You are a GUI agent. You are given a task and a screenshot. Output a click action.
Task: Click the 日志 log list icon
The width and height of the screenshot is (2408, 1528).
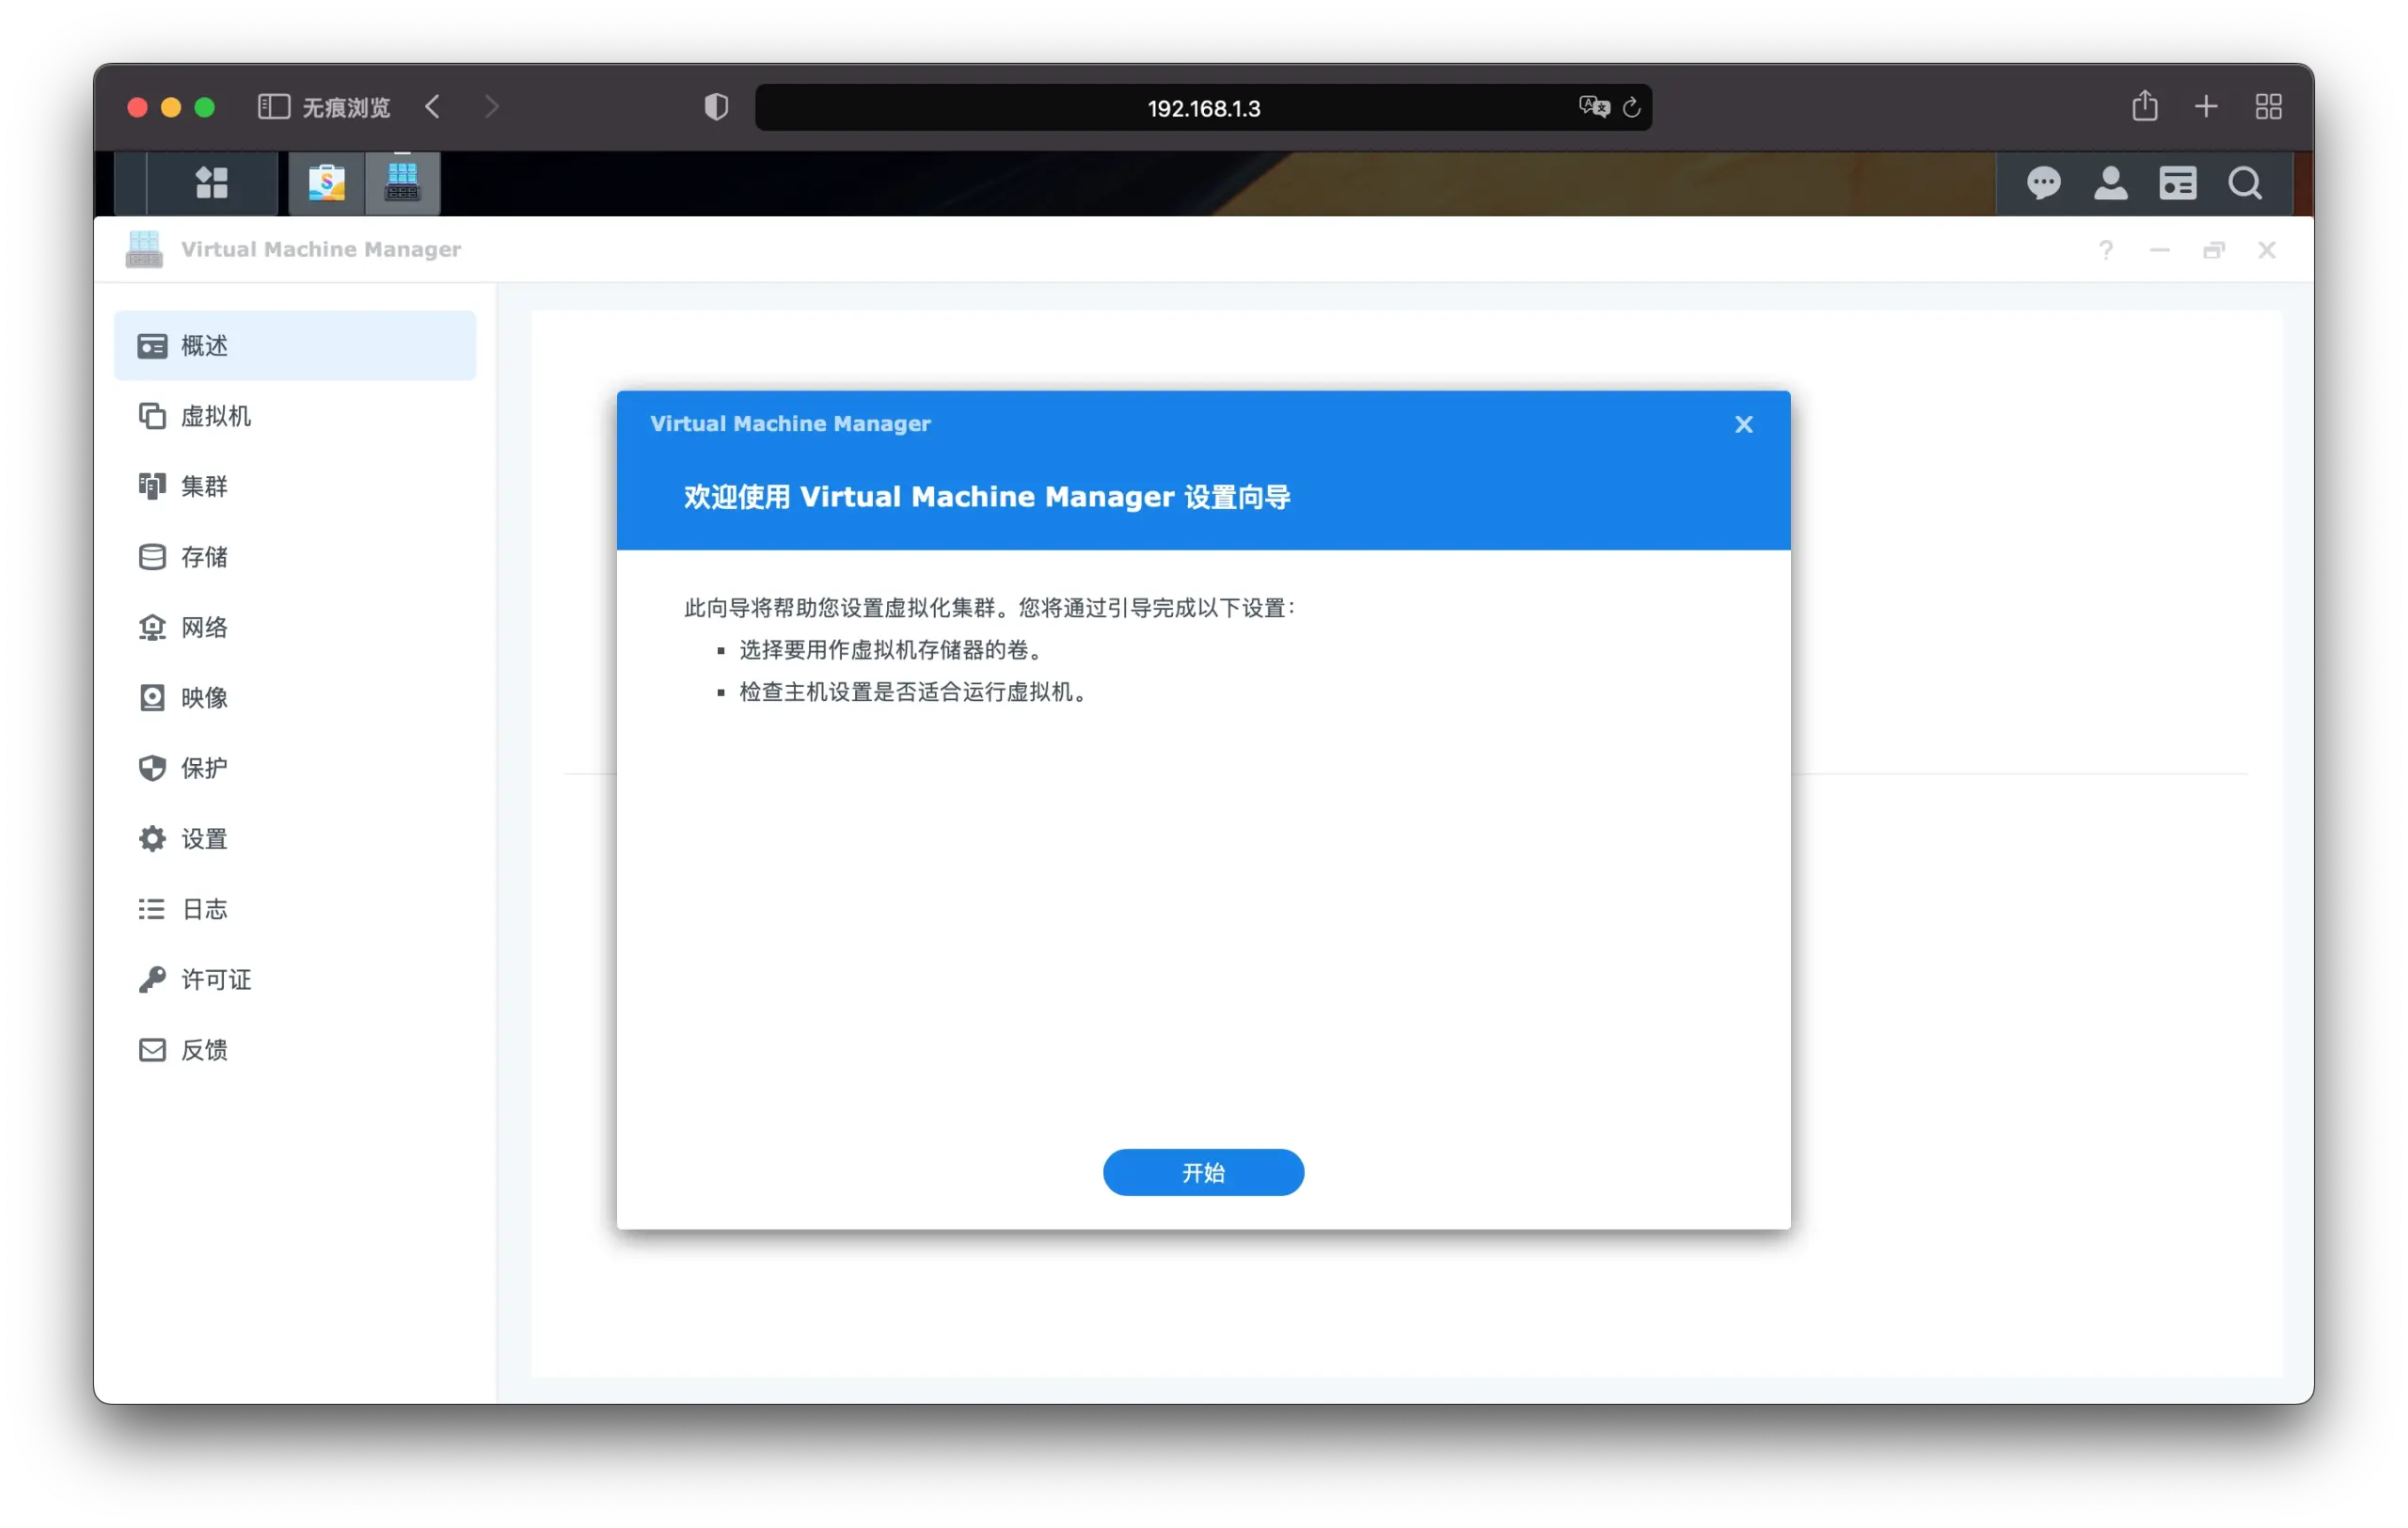coord(152,910)
